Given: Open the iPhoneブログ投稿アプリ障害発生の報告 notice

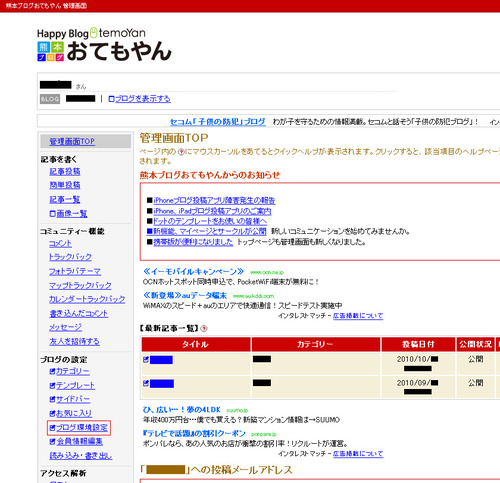Looking at the screenshot, I should click(214, 200).
